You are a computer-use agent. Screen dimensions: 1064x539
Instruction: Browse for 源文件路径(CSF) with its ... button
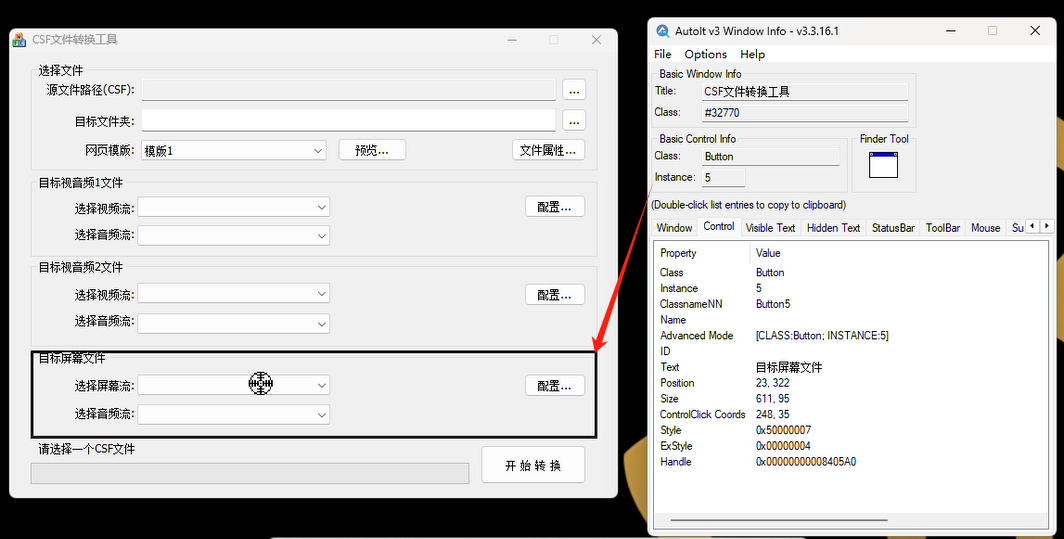click(574, 90)
